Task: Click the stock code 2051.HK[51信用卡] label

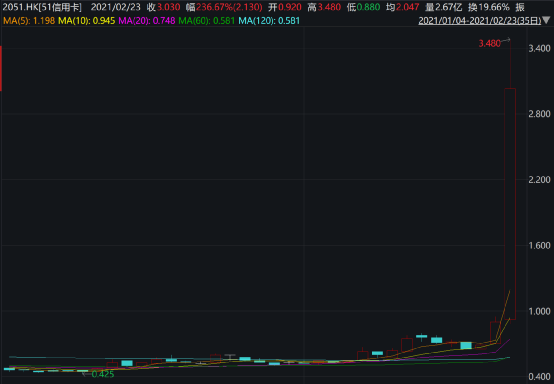Action: (x=42, y=7)
